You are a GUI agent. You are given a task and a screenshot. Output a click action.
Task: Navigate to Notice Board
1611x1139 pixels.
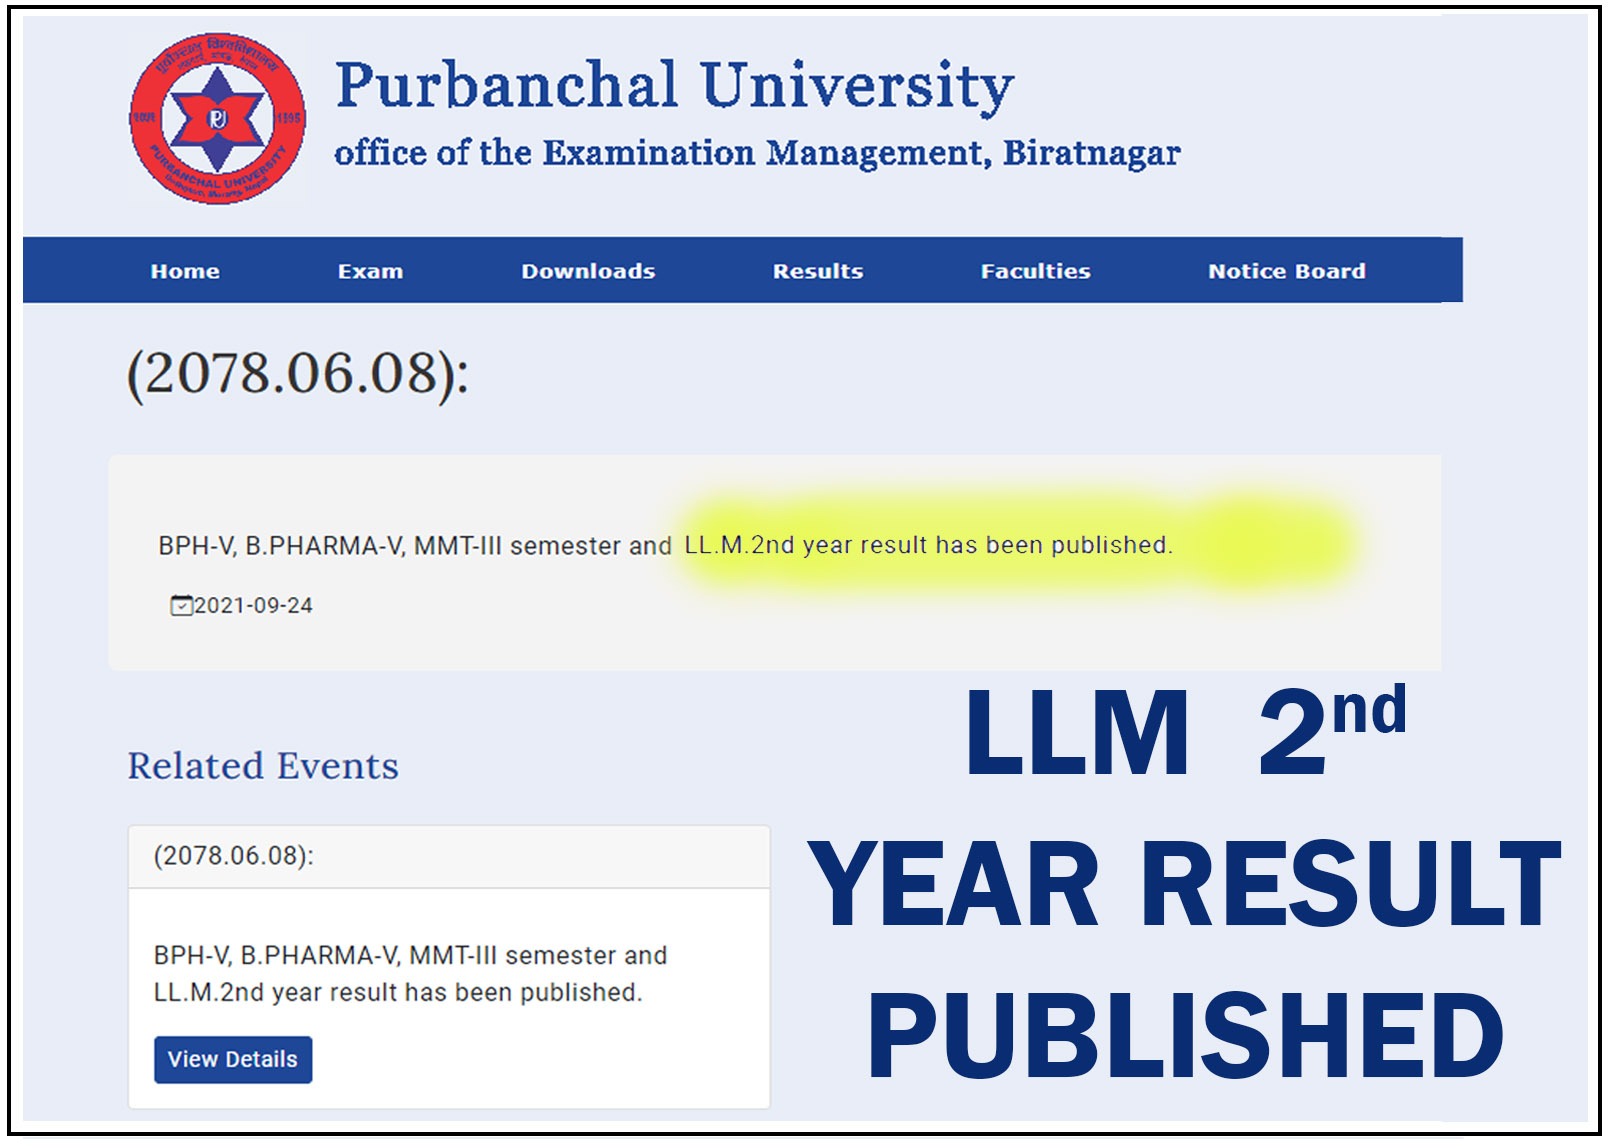pos(1286,271)
